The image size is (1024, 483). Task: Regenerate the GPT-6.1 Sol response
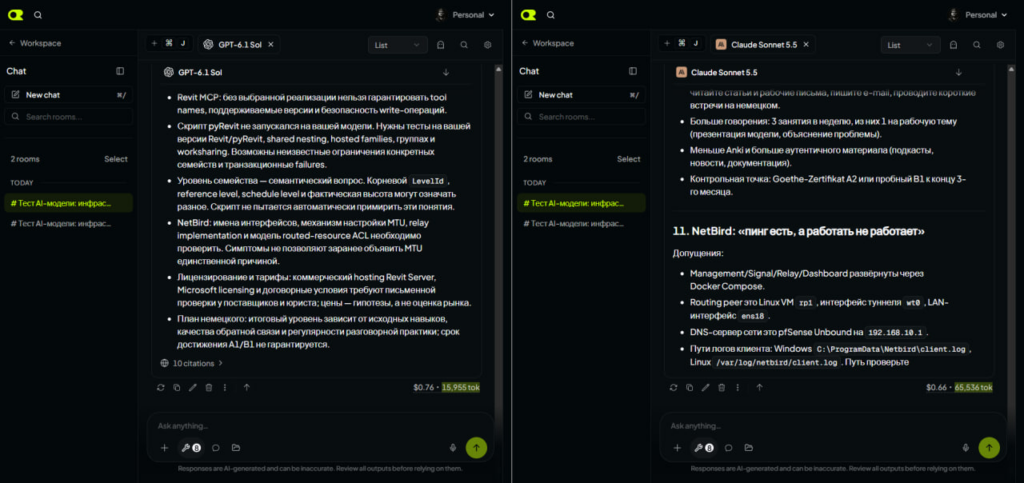pyautogui.click(x=161, y=388)
